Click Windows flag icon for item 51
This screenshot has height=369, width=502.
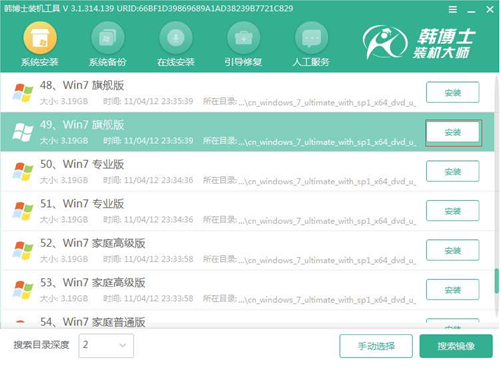coord(23,211)
